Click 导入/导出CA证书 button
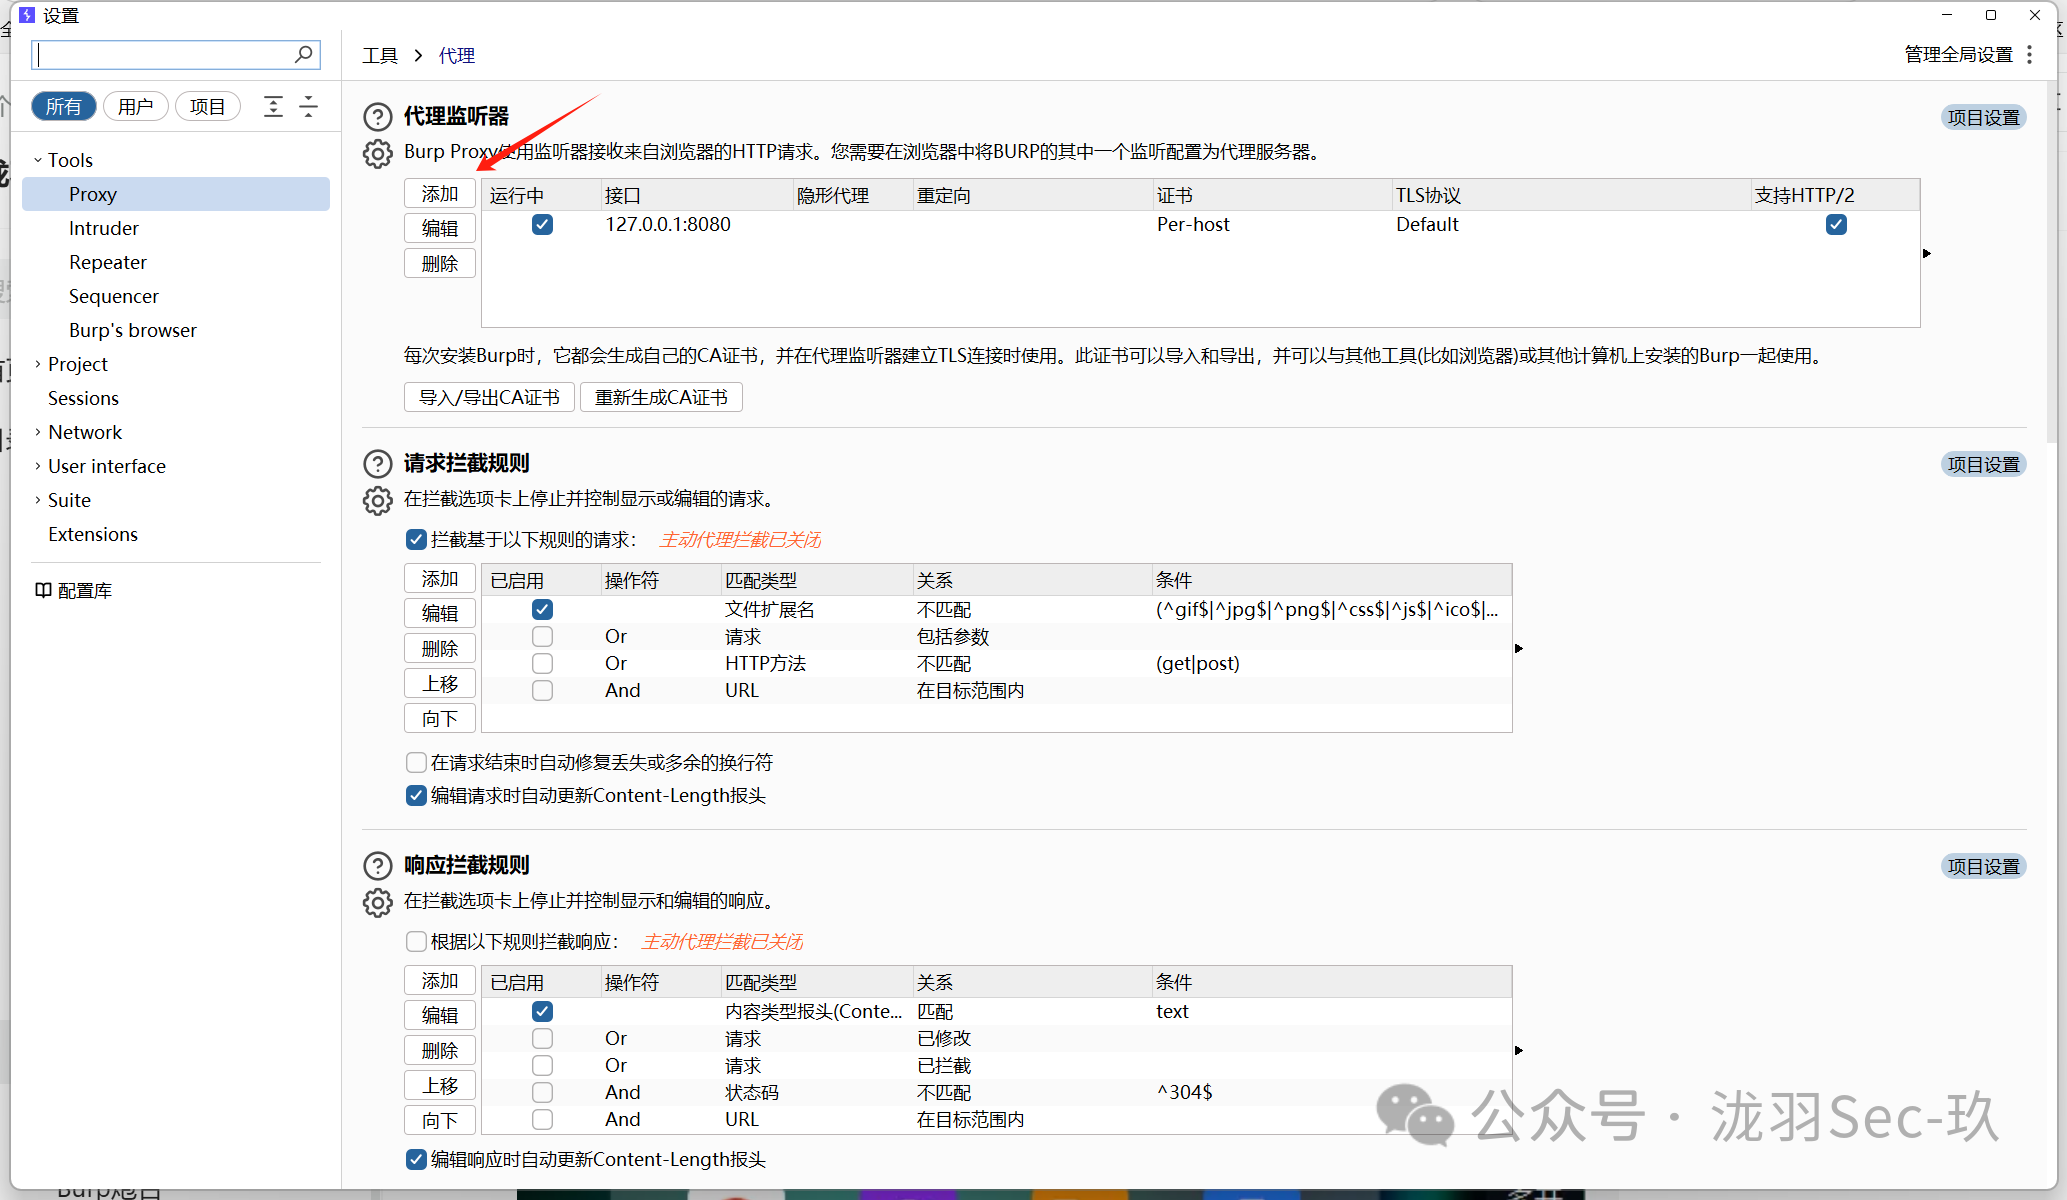This screenshot has height=1200, width=2067. click(x=489, y=397)
